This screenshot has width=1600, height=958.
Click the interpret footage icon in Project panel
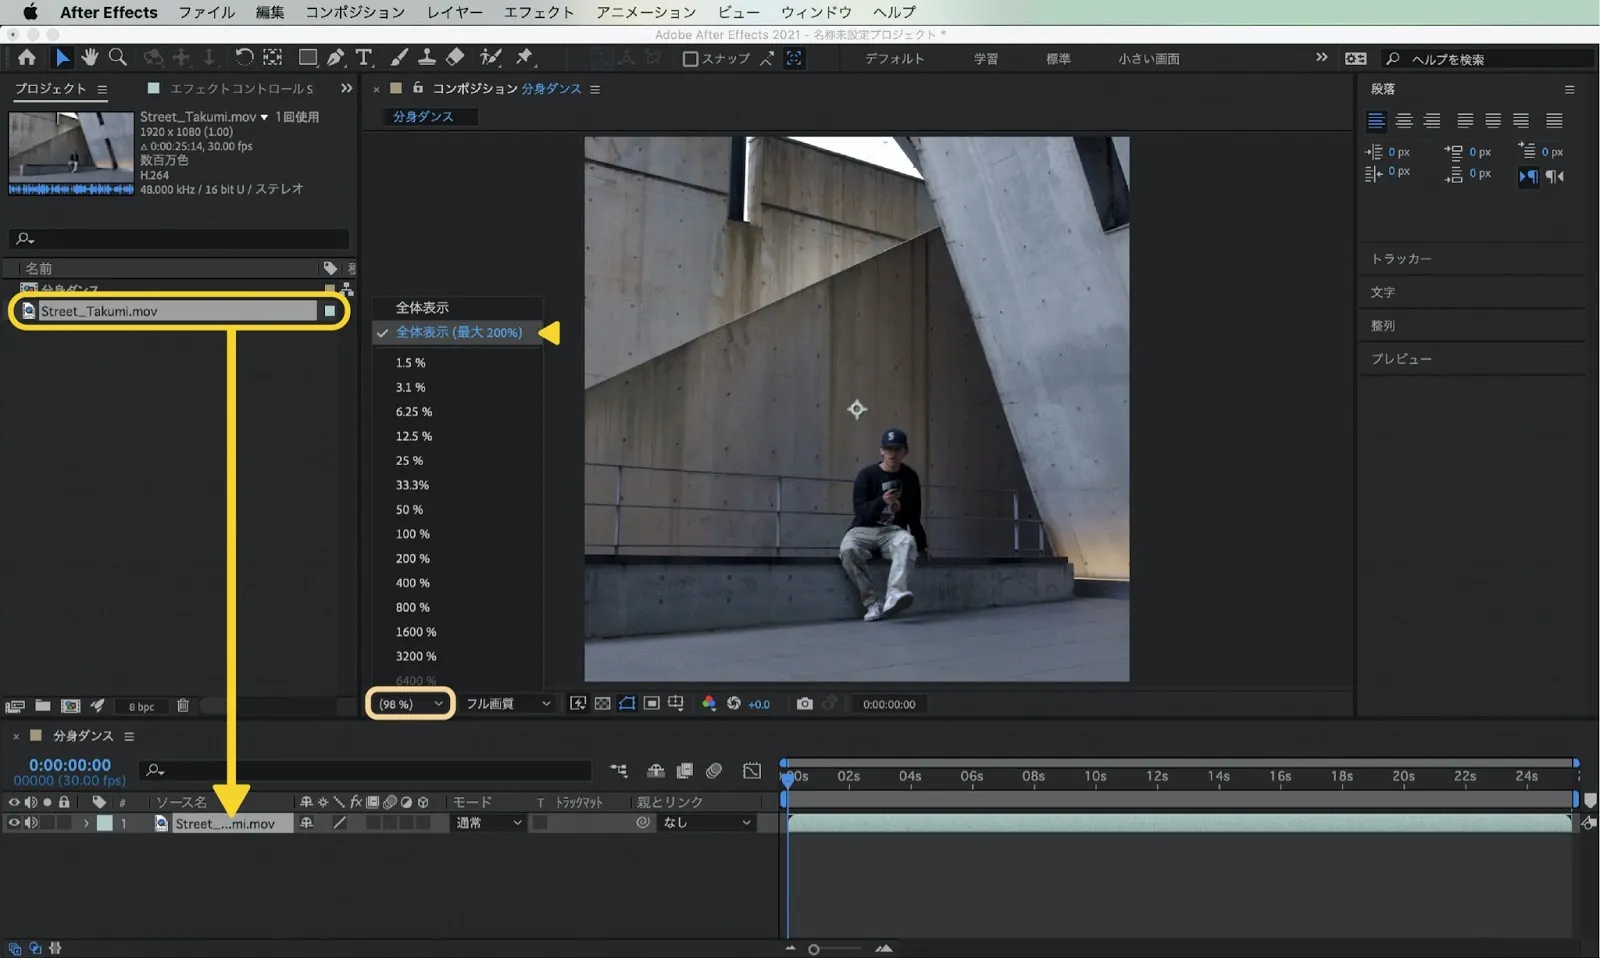[15, 705]
